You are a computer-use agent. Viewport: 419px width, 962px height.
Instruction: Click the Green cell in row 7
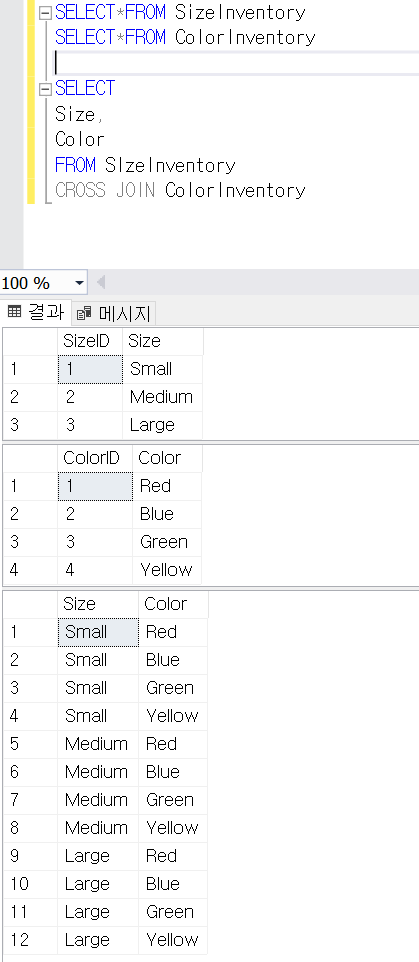[x=173, y=800]
